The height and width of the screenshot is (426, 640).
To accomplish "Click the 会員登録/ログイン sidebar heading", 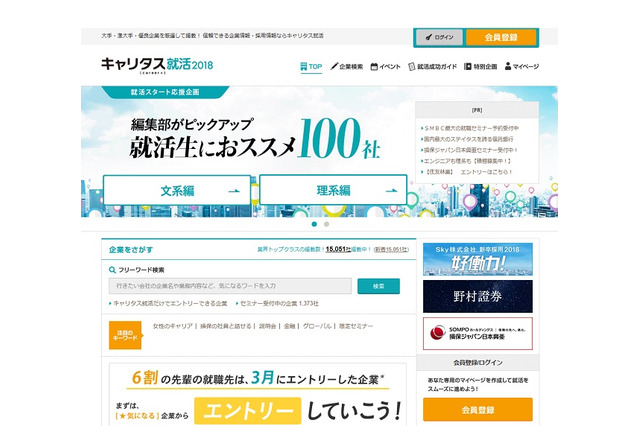I will click(x=478, y=362).
